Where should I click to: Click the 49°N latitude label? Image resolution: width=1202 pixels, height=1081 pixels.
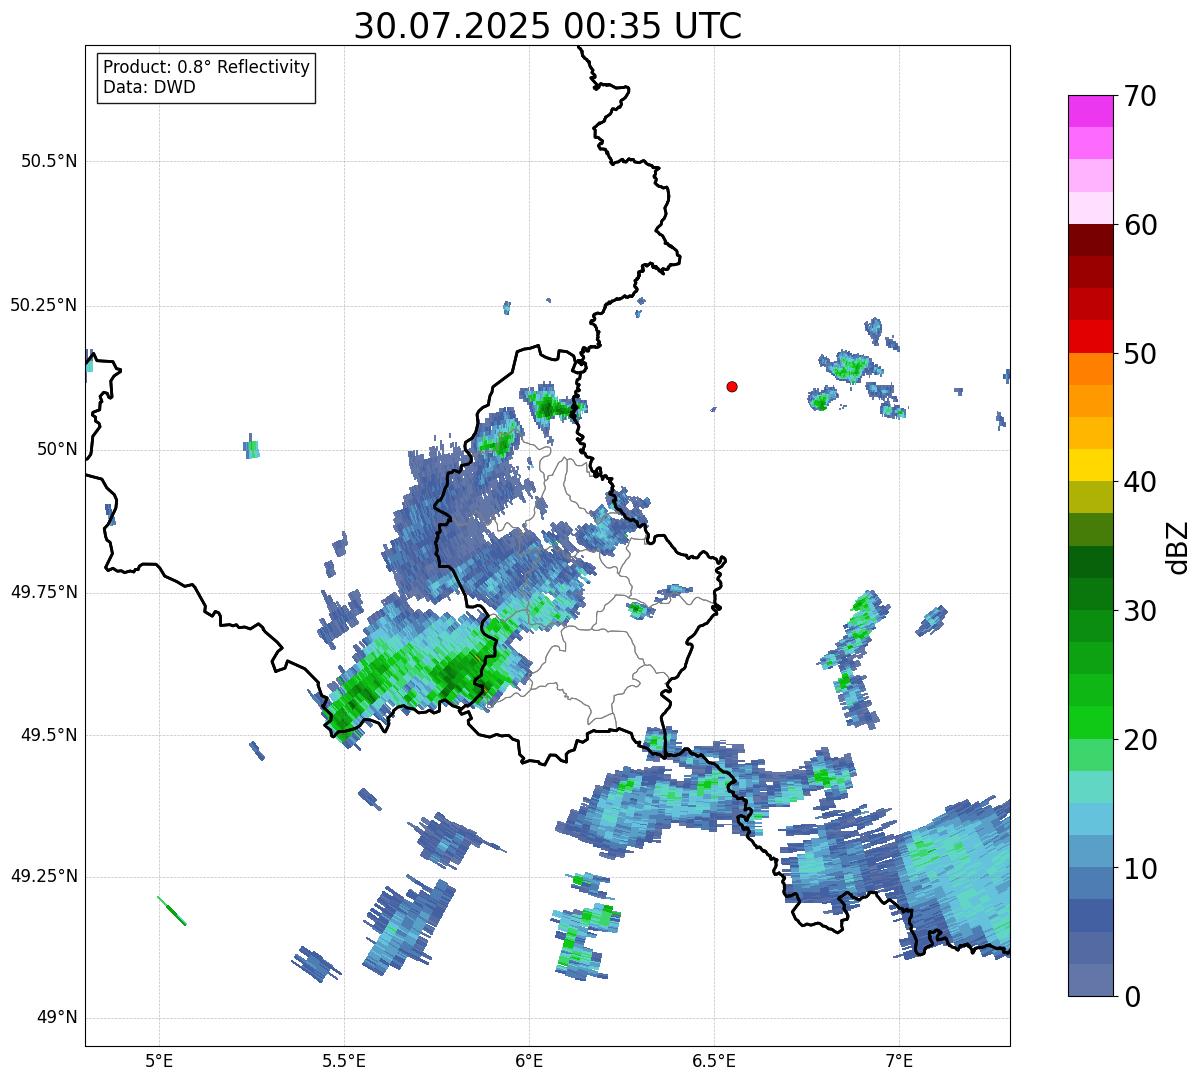[57, 1018]
